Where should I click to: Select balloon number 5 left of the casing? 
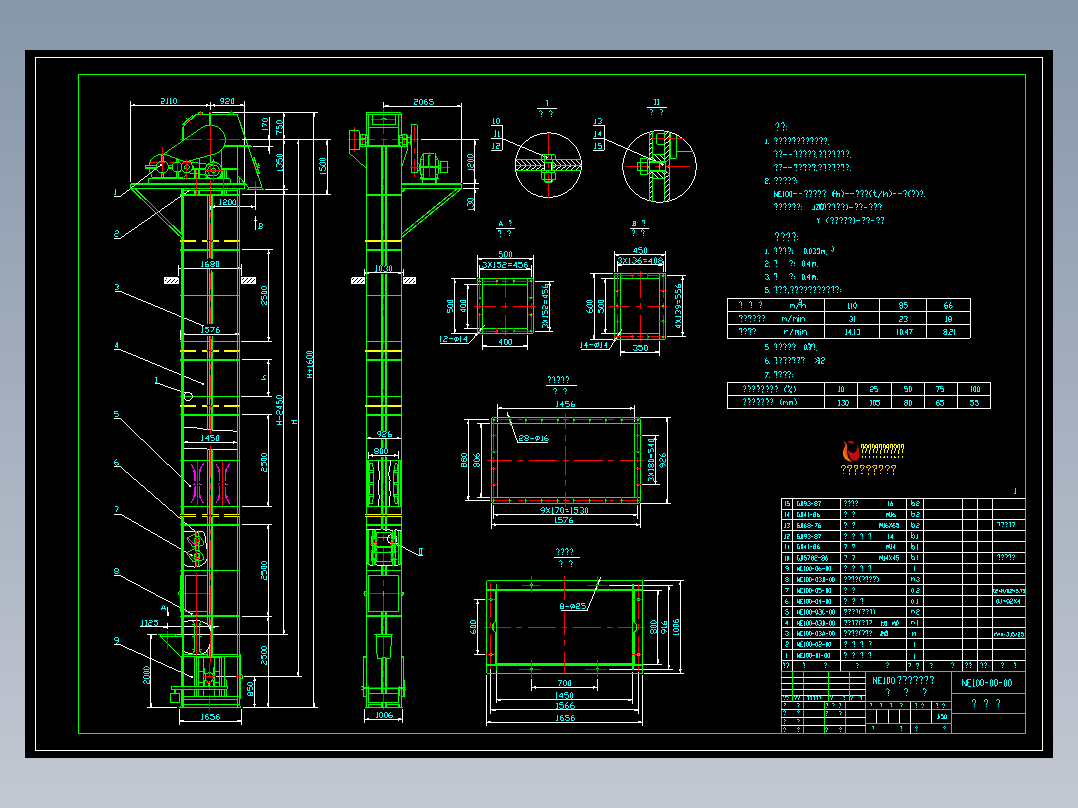(x=116, y=415)
